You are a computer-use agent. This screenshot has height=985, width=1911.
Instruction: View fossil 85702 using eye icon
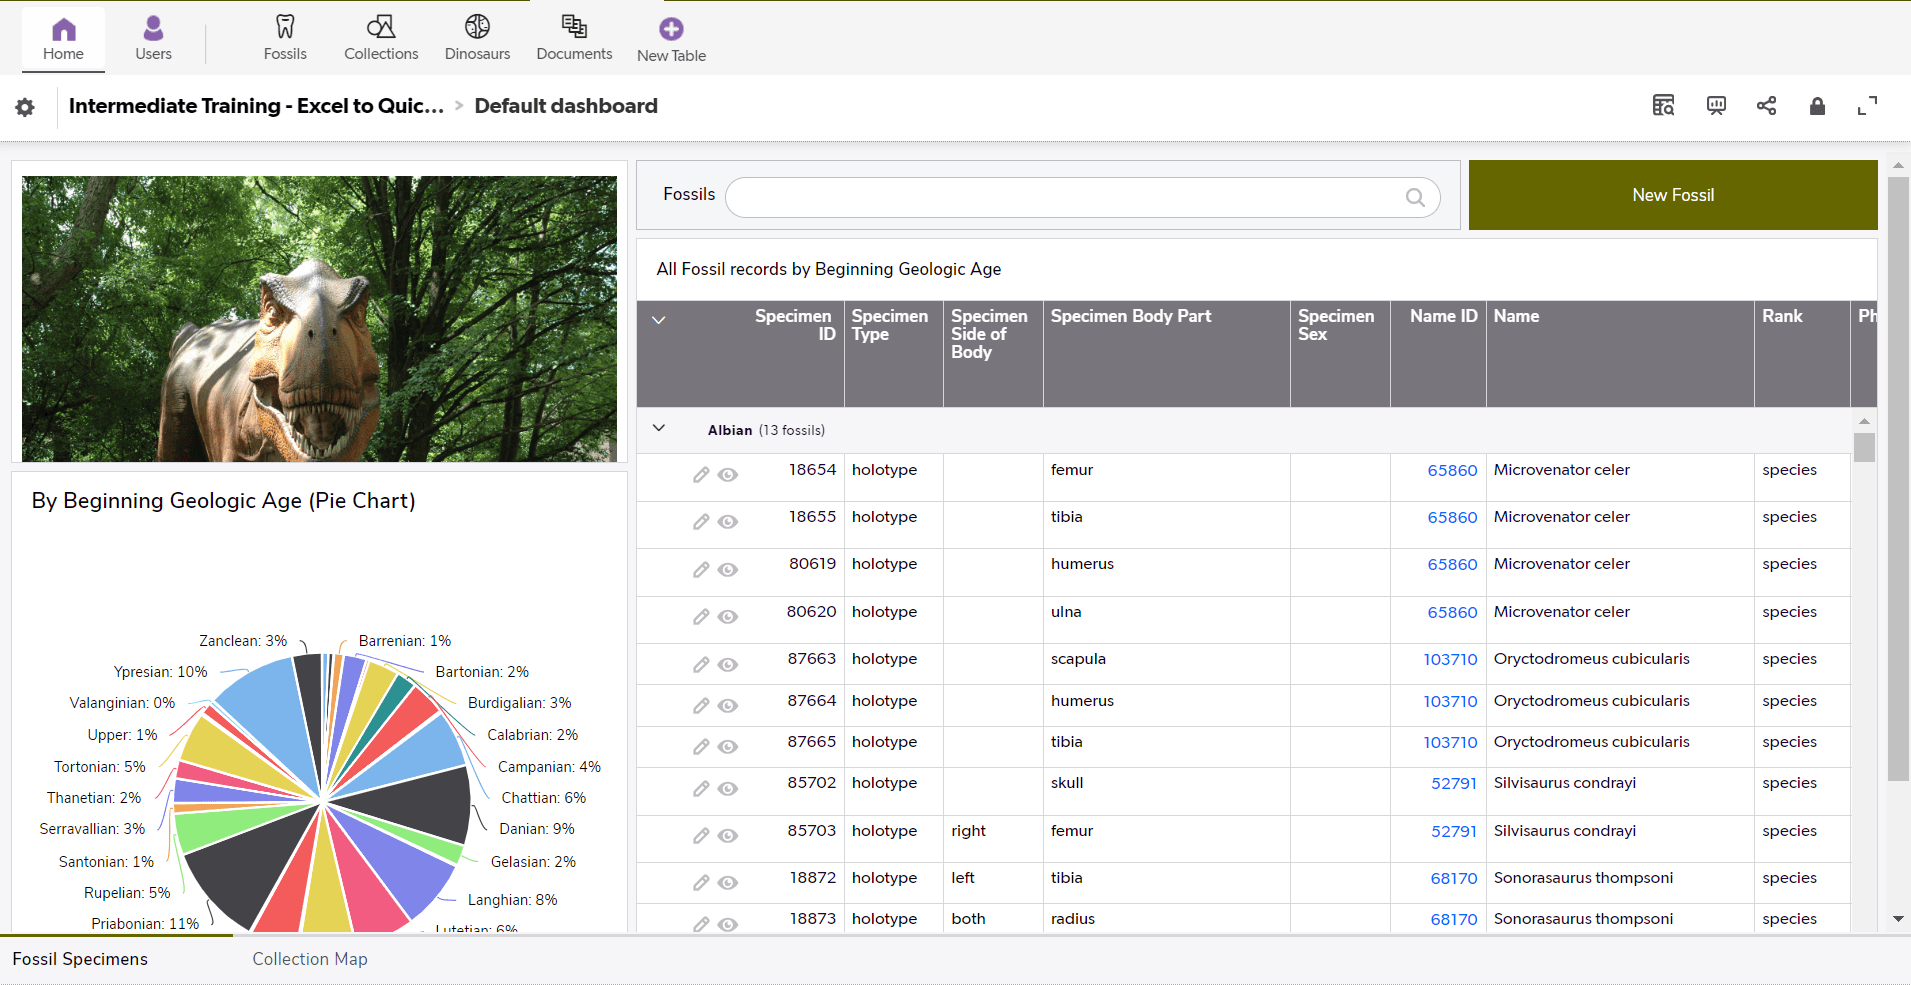point(728,789)
